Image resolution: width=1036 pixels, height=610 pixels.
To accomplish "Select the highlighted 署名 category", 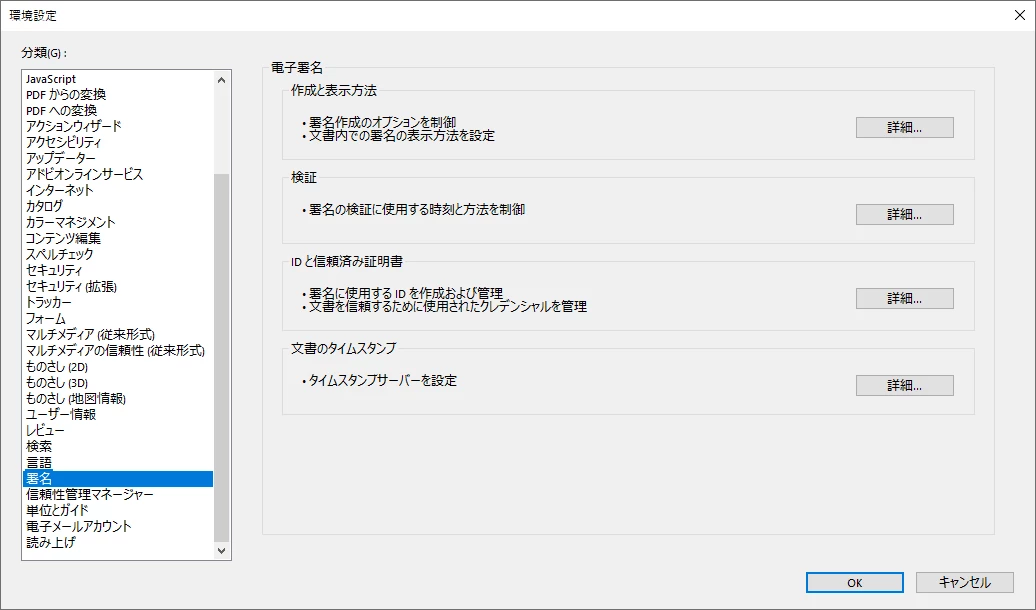I will tap(118, 478).
